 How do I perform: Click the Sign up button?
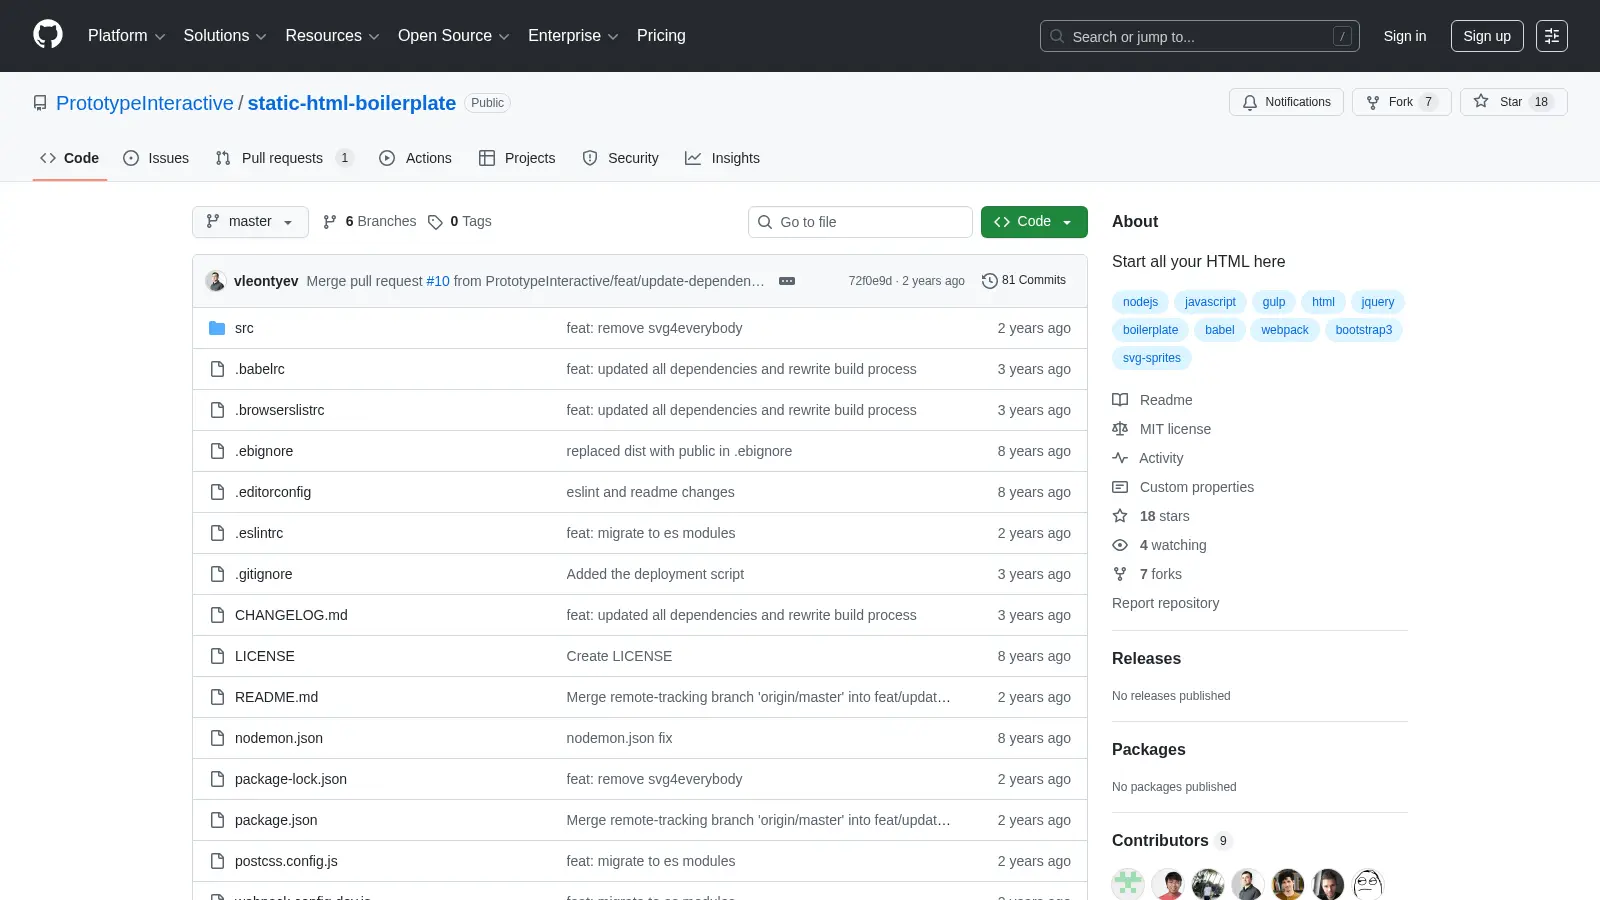point(1487,36)
